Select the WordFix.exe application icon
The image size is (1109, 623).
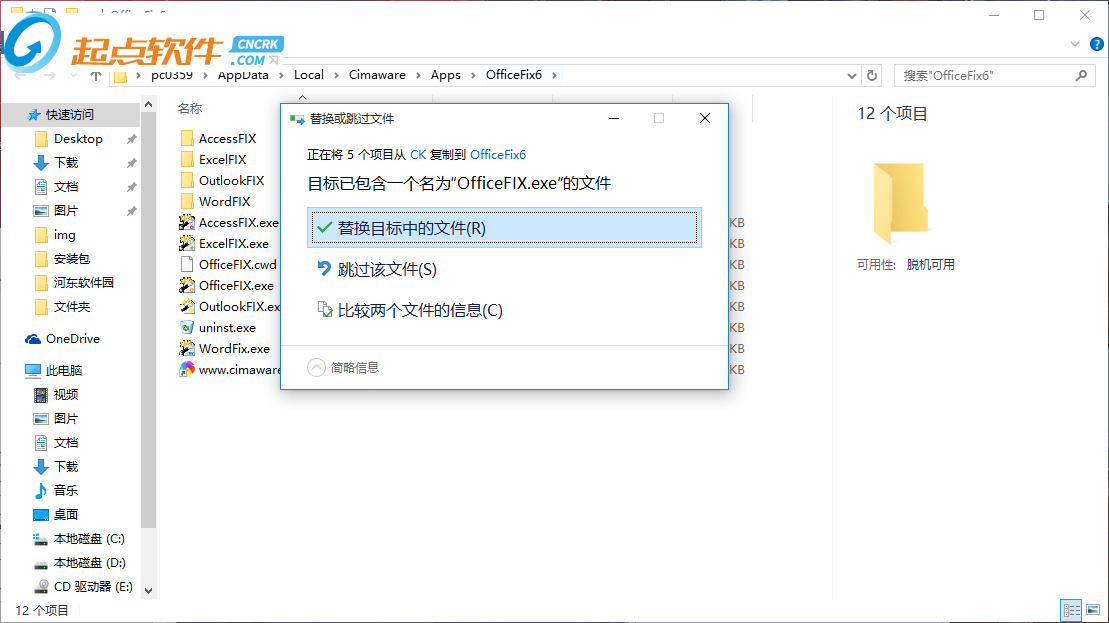pyautogui.click(x=187, y=349)
